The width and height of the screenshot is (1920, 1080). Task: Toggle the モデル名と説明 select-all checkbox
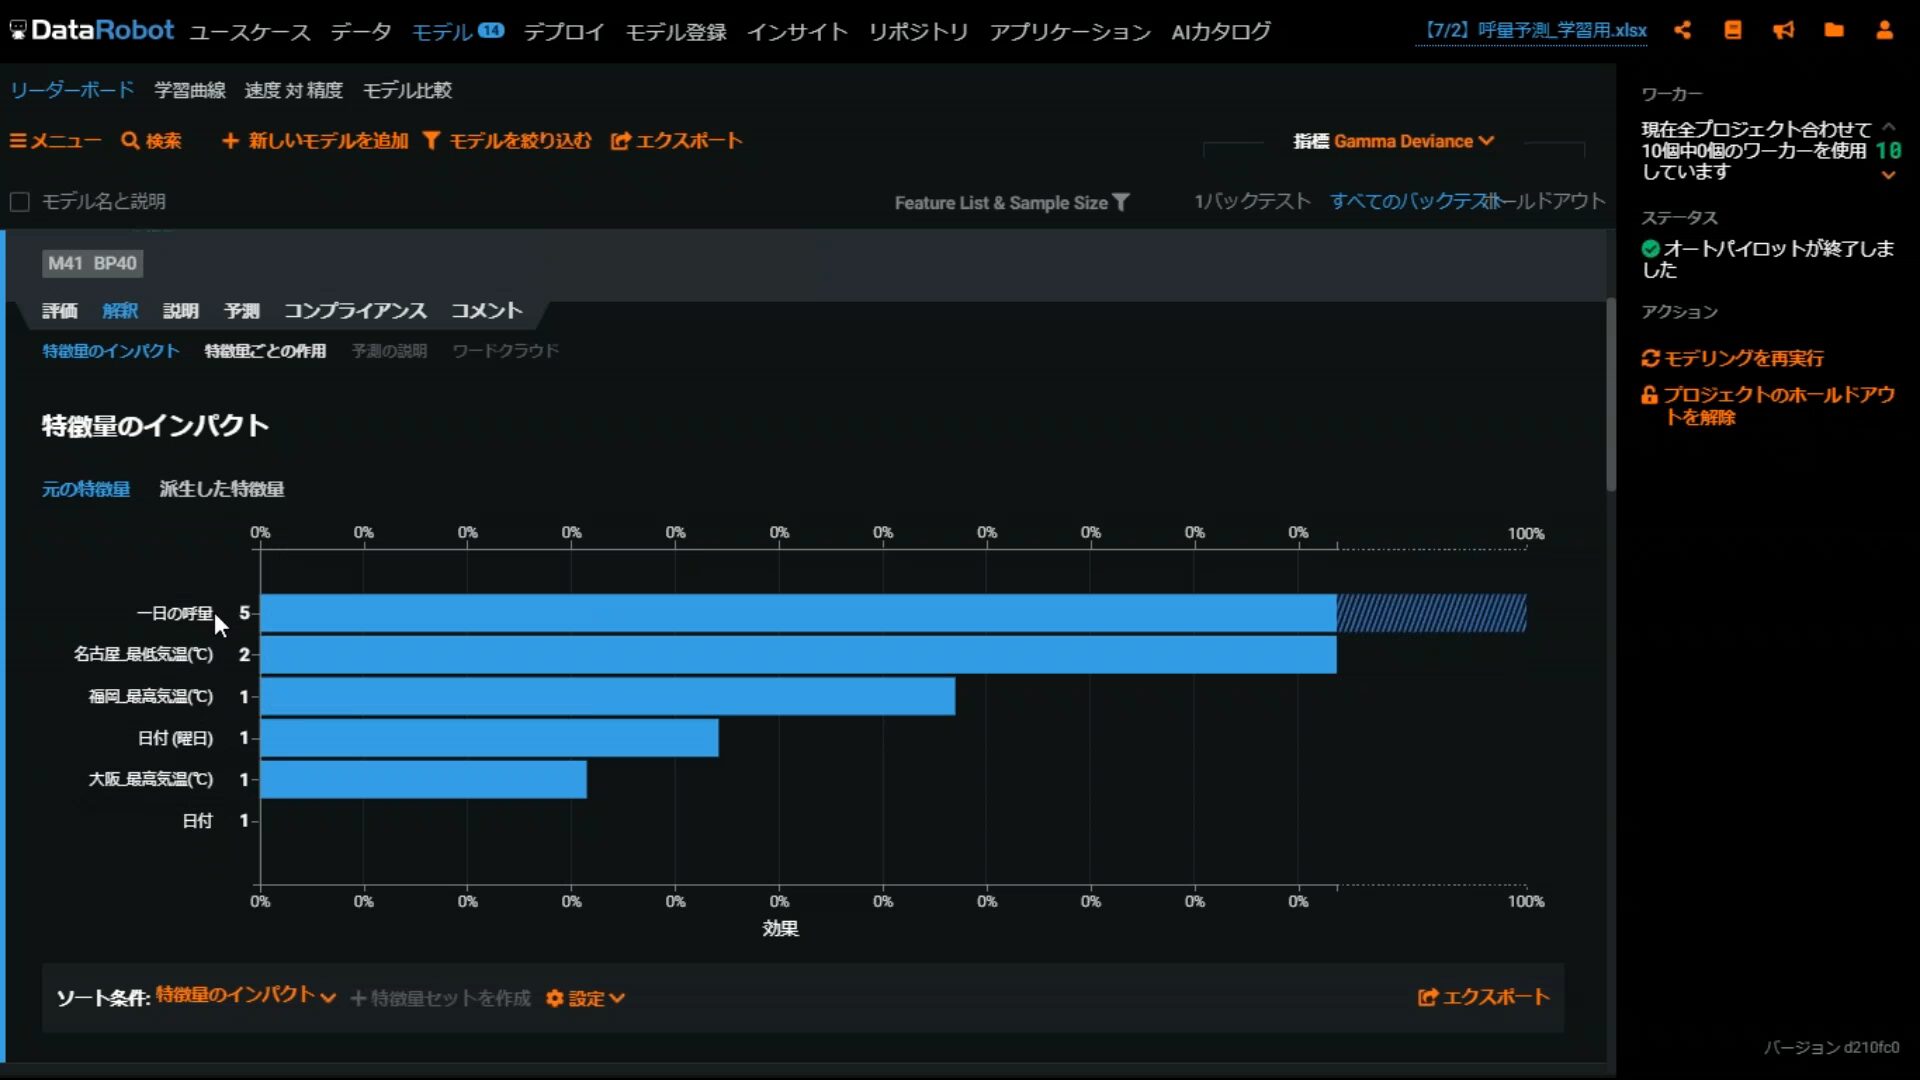click(x=19, y=202)
